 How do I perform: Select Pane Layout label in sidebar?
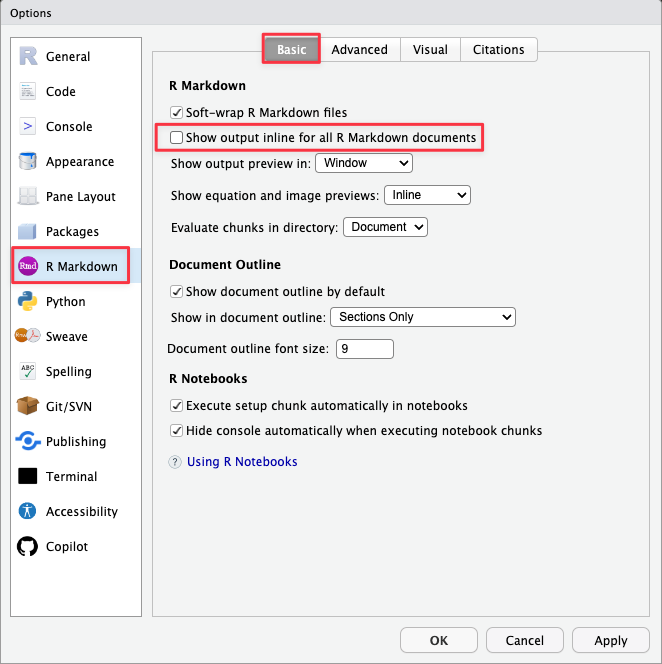click(x=80, y=196)
